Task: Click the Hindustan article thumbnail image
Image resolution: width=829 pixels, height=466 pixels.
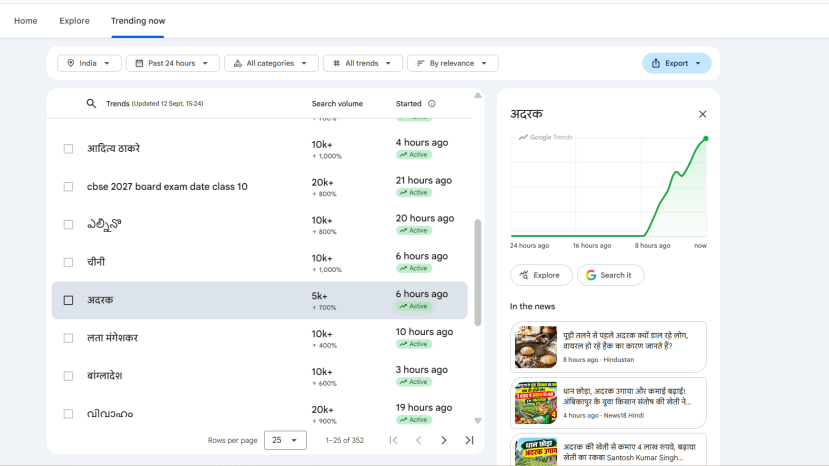Action: pyautogui.click(x=536, y=347)
